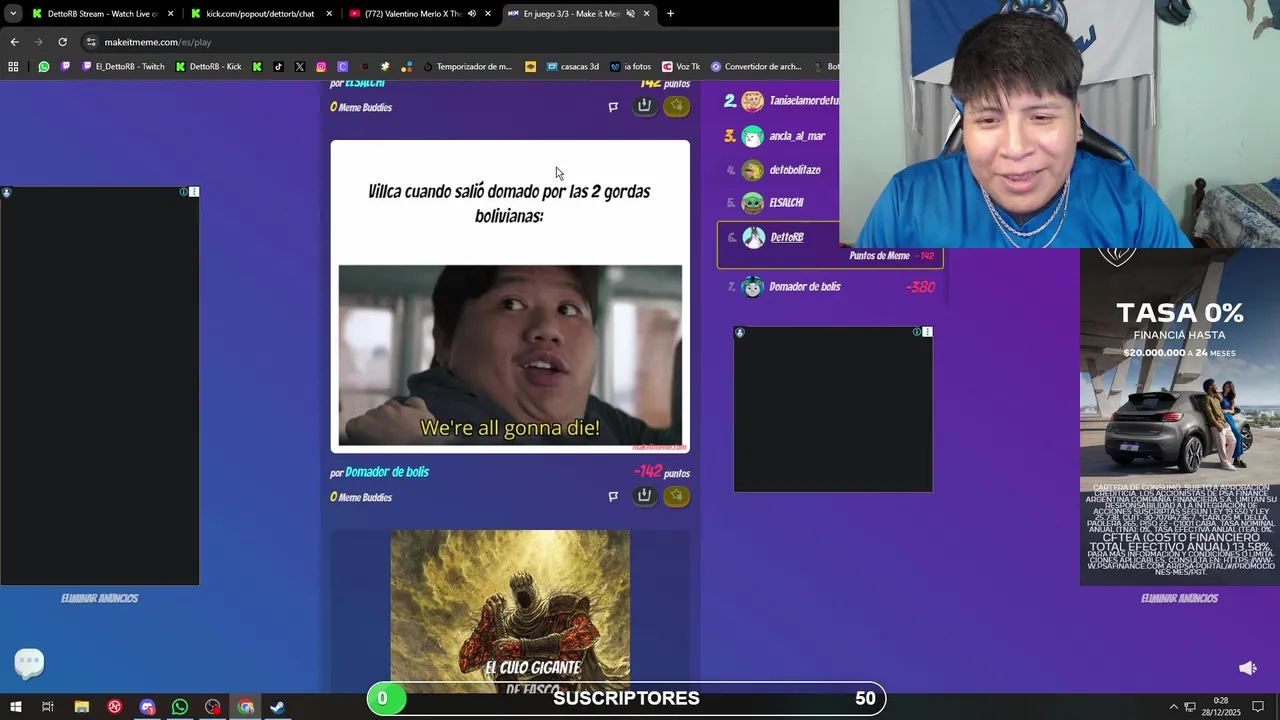The height and width of the screenshot is (720, 1280).
Task: Click detobolitazo avatar in ranking
Action: [x=753, y=170]
